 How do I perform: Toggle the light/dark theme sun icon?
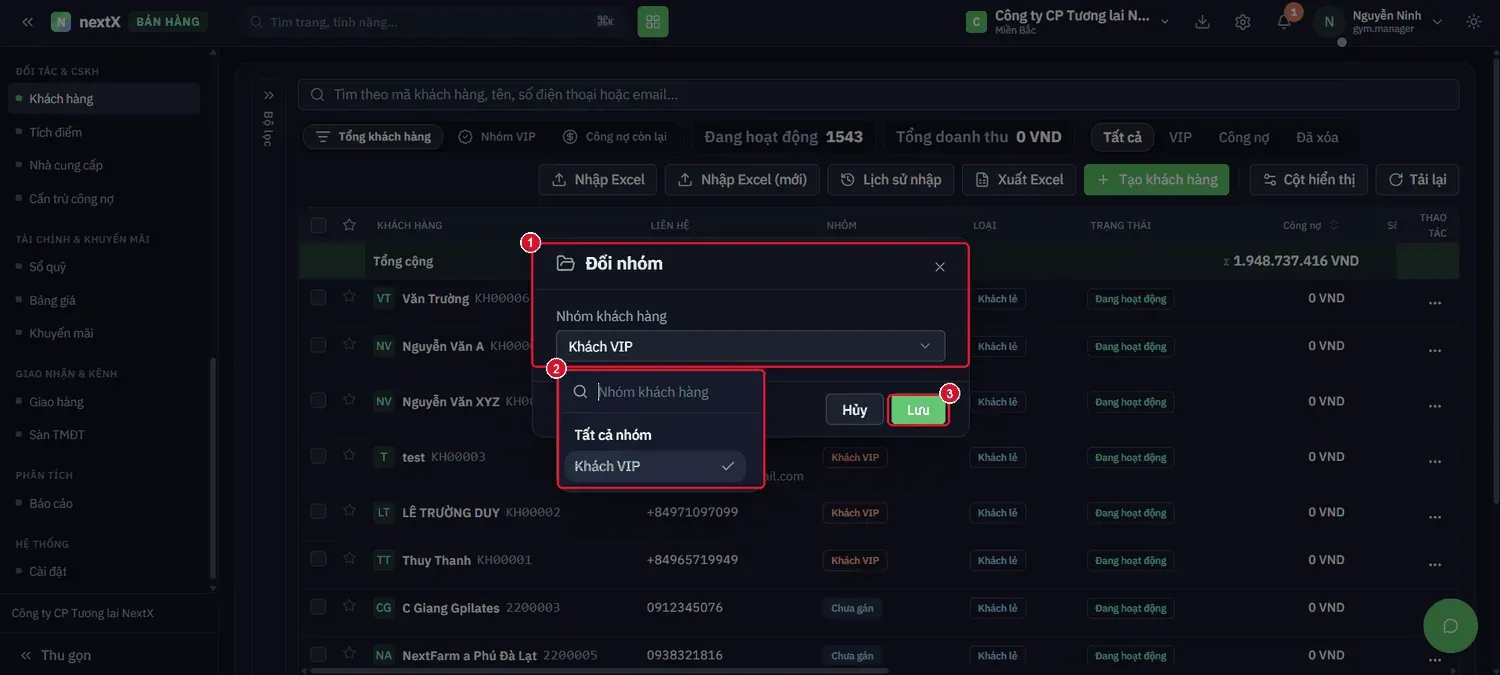click(x=1473, y=22)
